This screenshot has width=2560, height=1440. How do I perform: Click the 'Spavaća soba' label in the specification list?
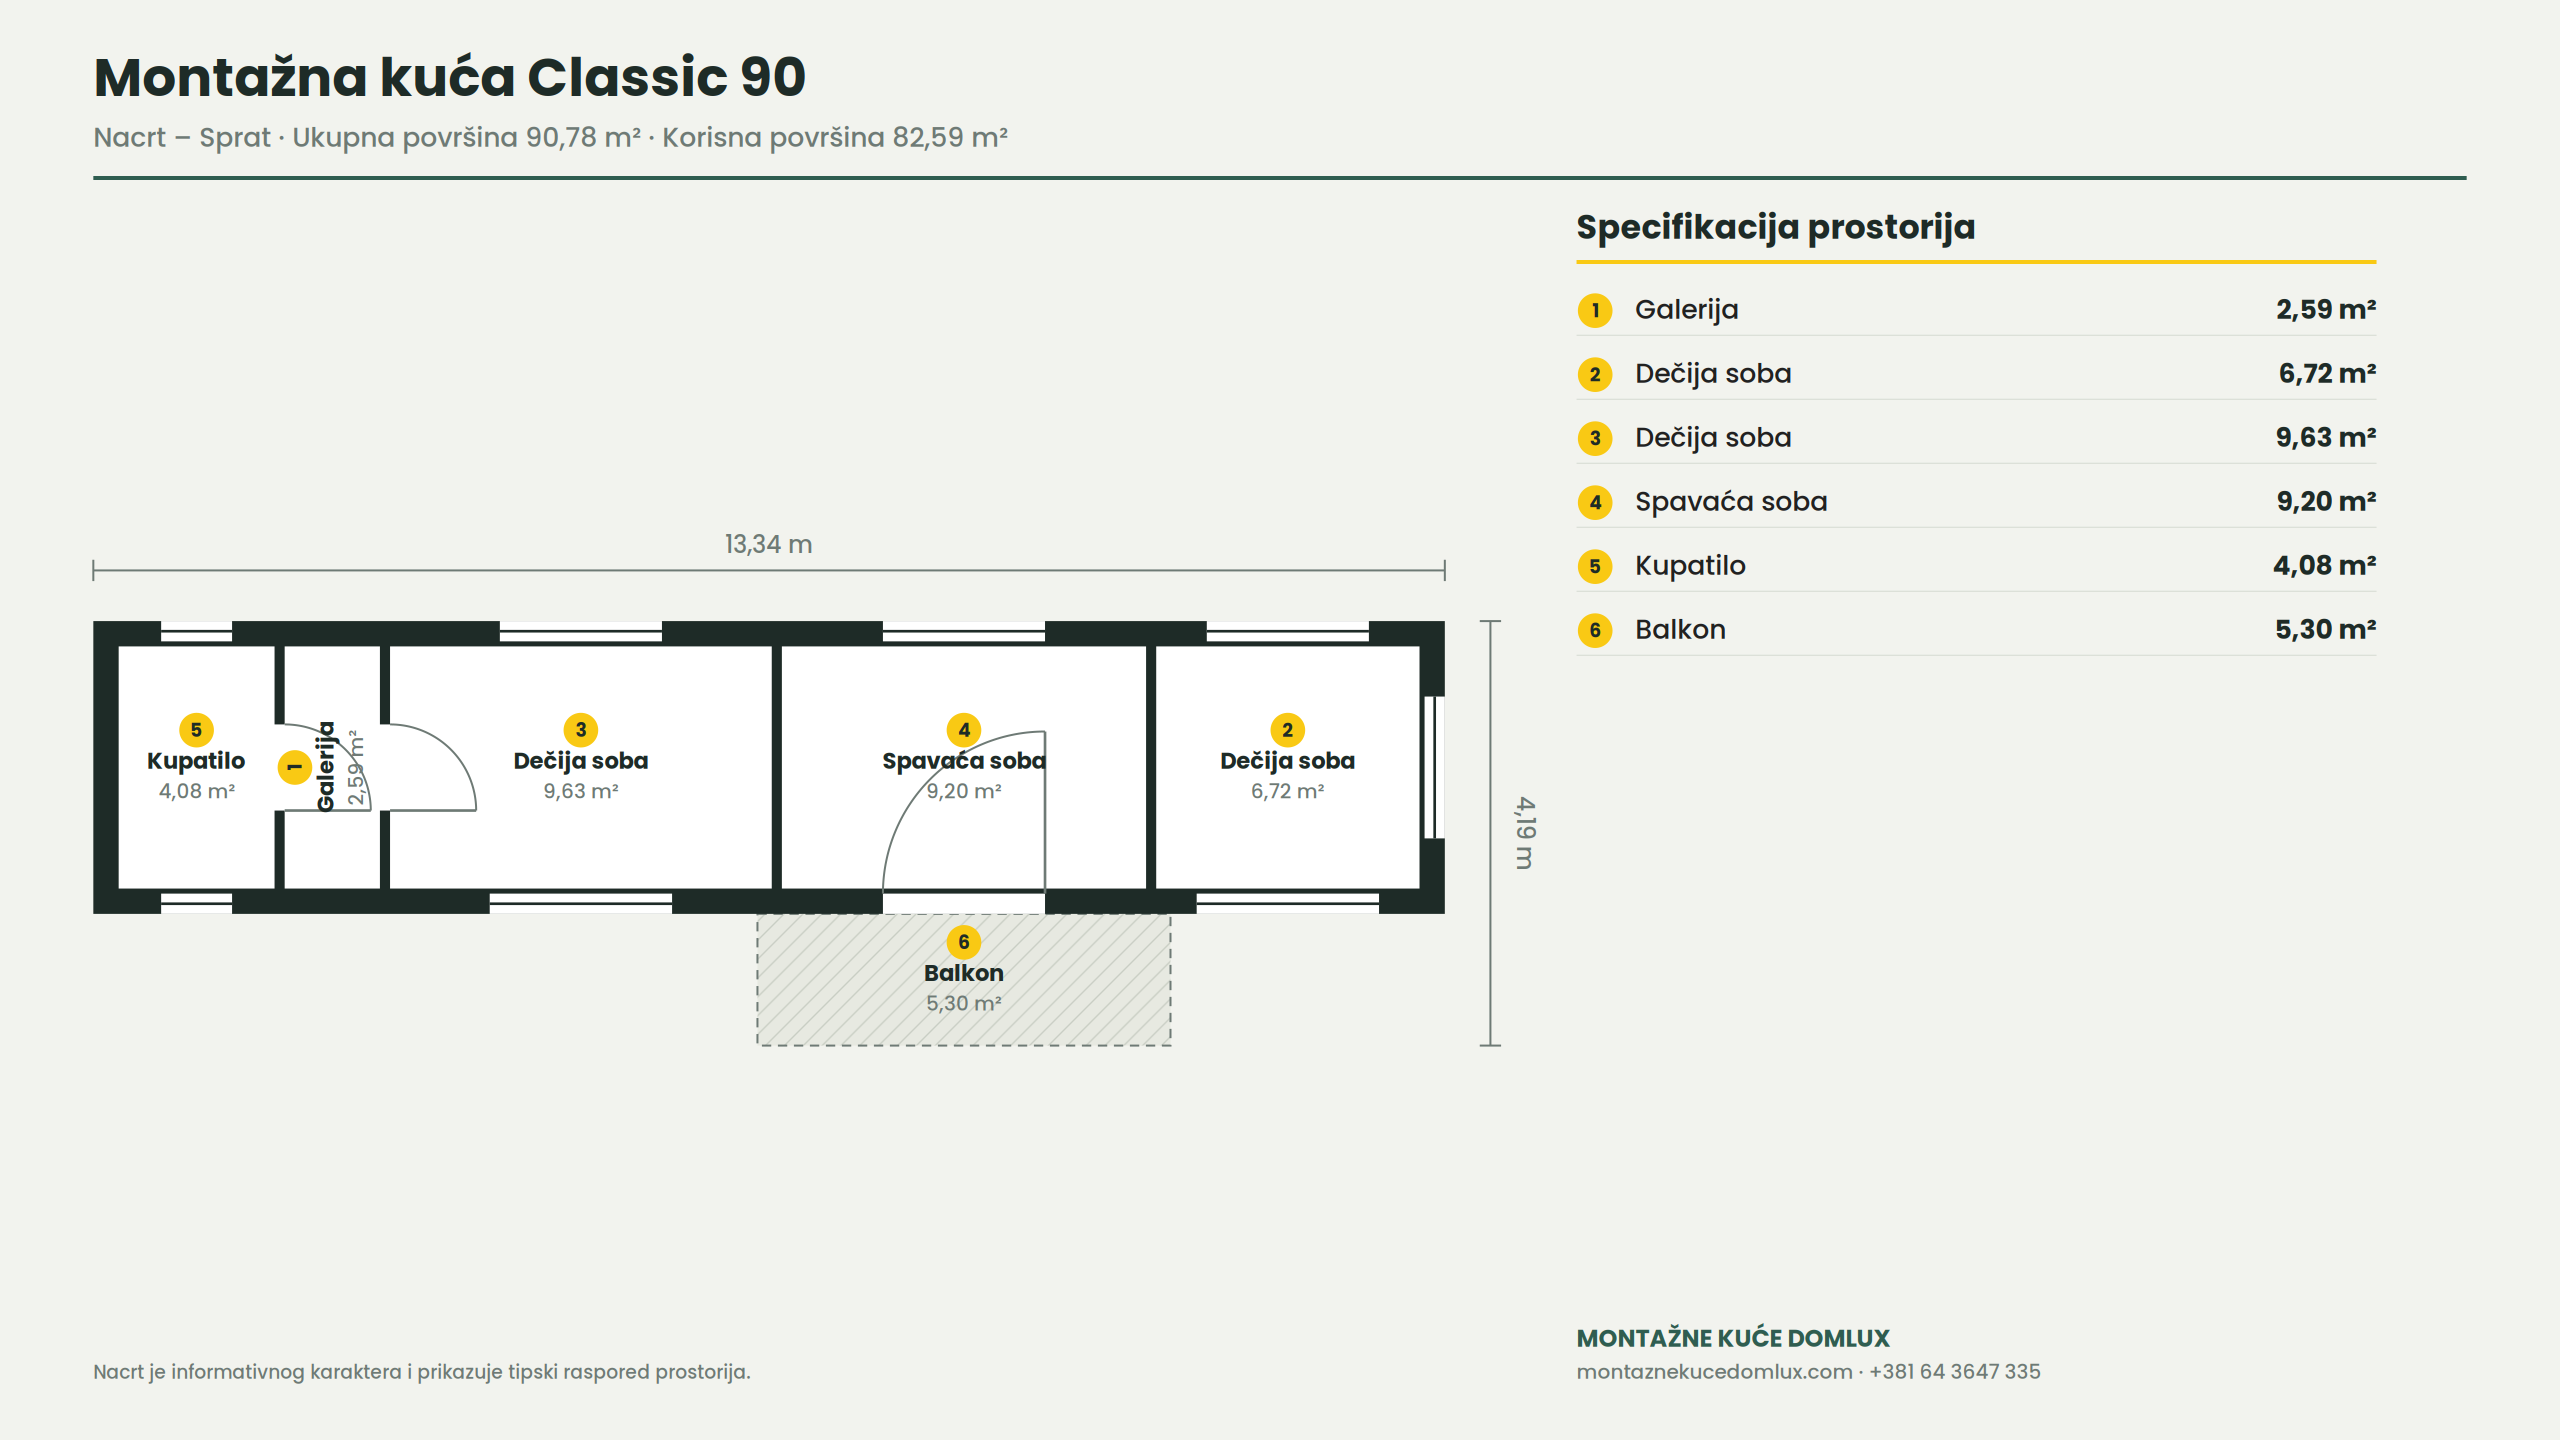[1731, 502]
